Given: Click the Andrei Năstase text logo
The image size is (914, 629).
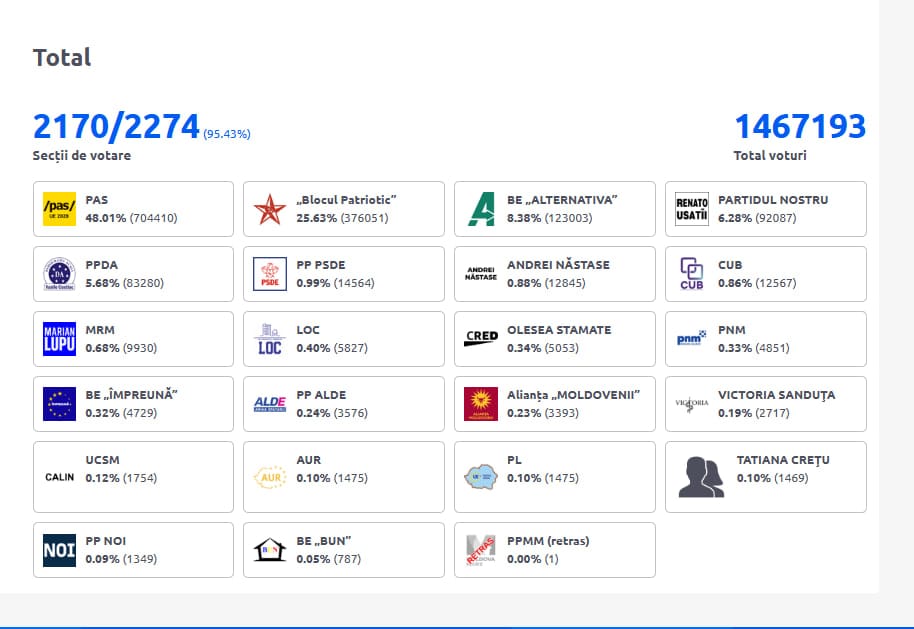Looking at the screenshot, I should tap(481, 274).
